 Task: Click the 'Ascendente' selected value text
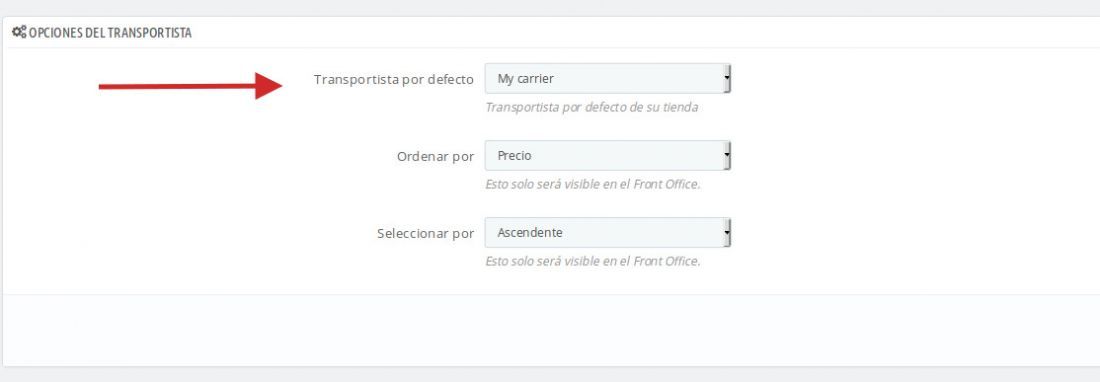coord(530,233)
